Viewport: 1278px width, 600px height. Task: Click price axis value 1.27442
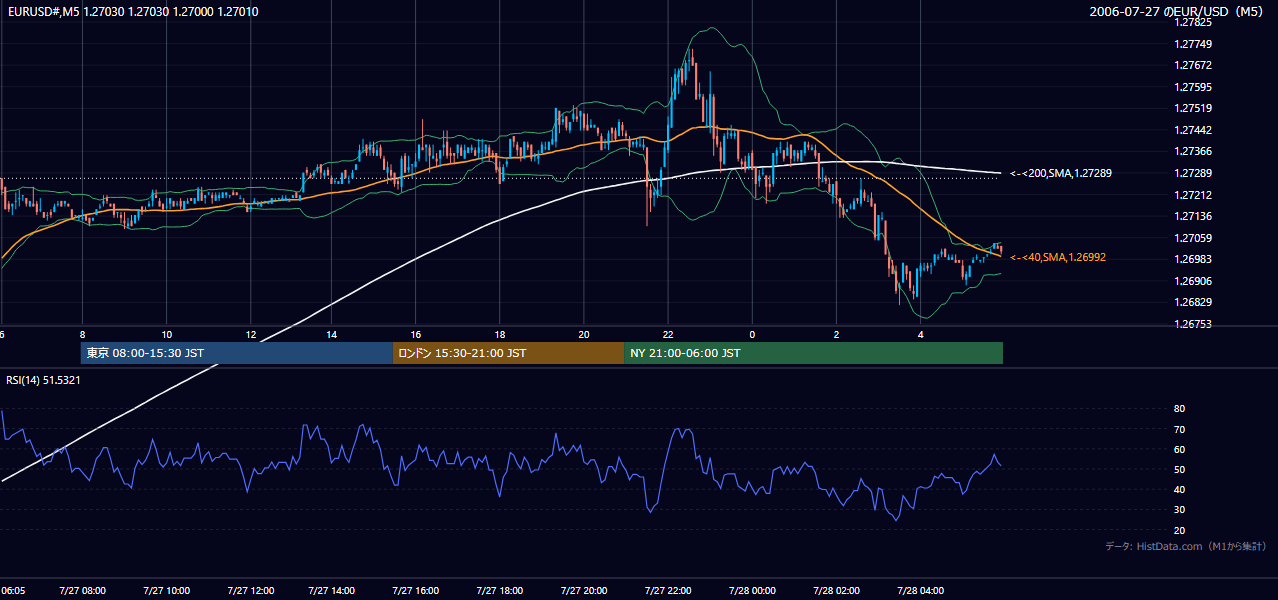pyautogui.click(x=1192, y=130)
